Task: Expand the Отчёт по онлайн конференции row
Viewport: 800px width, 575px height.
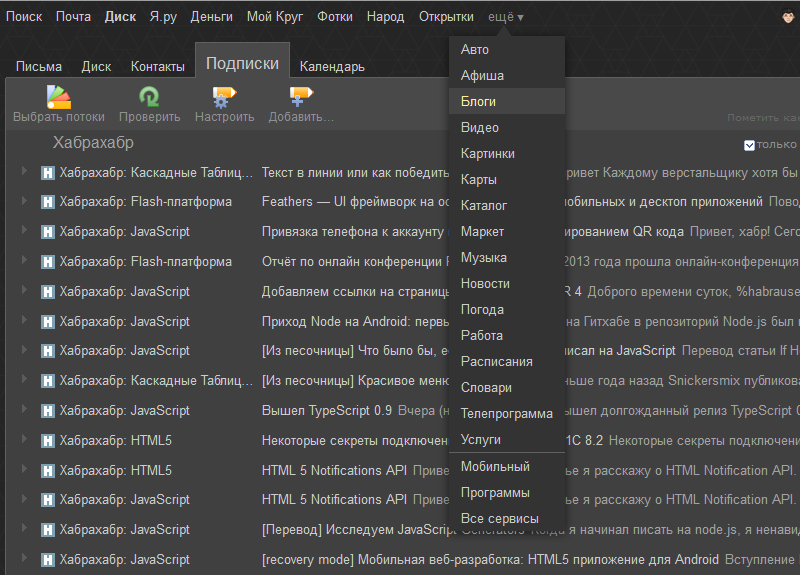Action: 24,260
